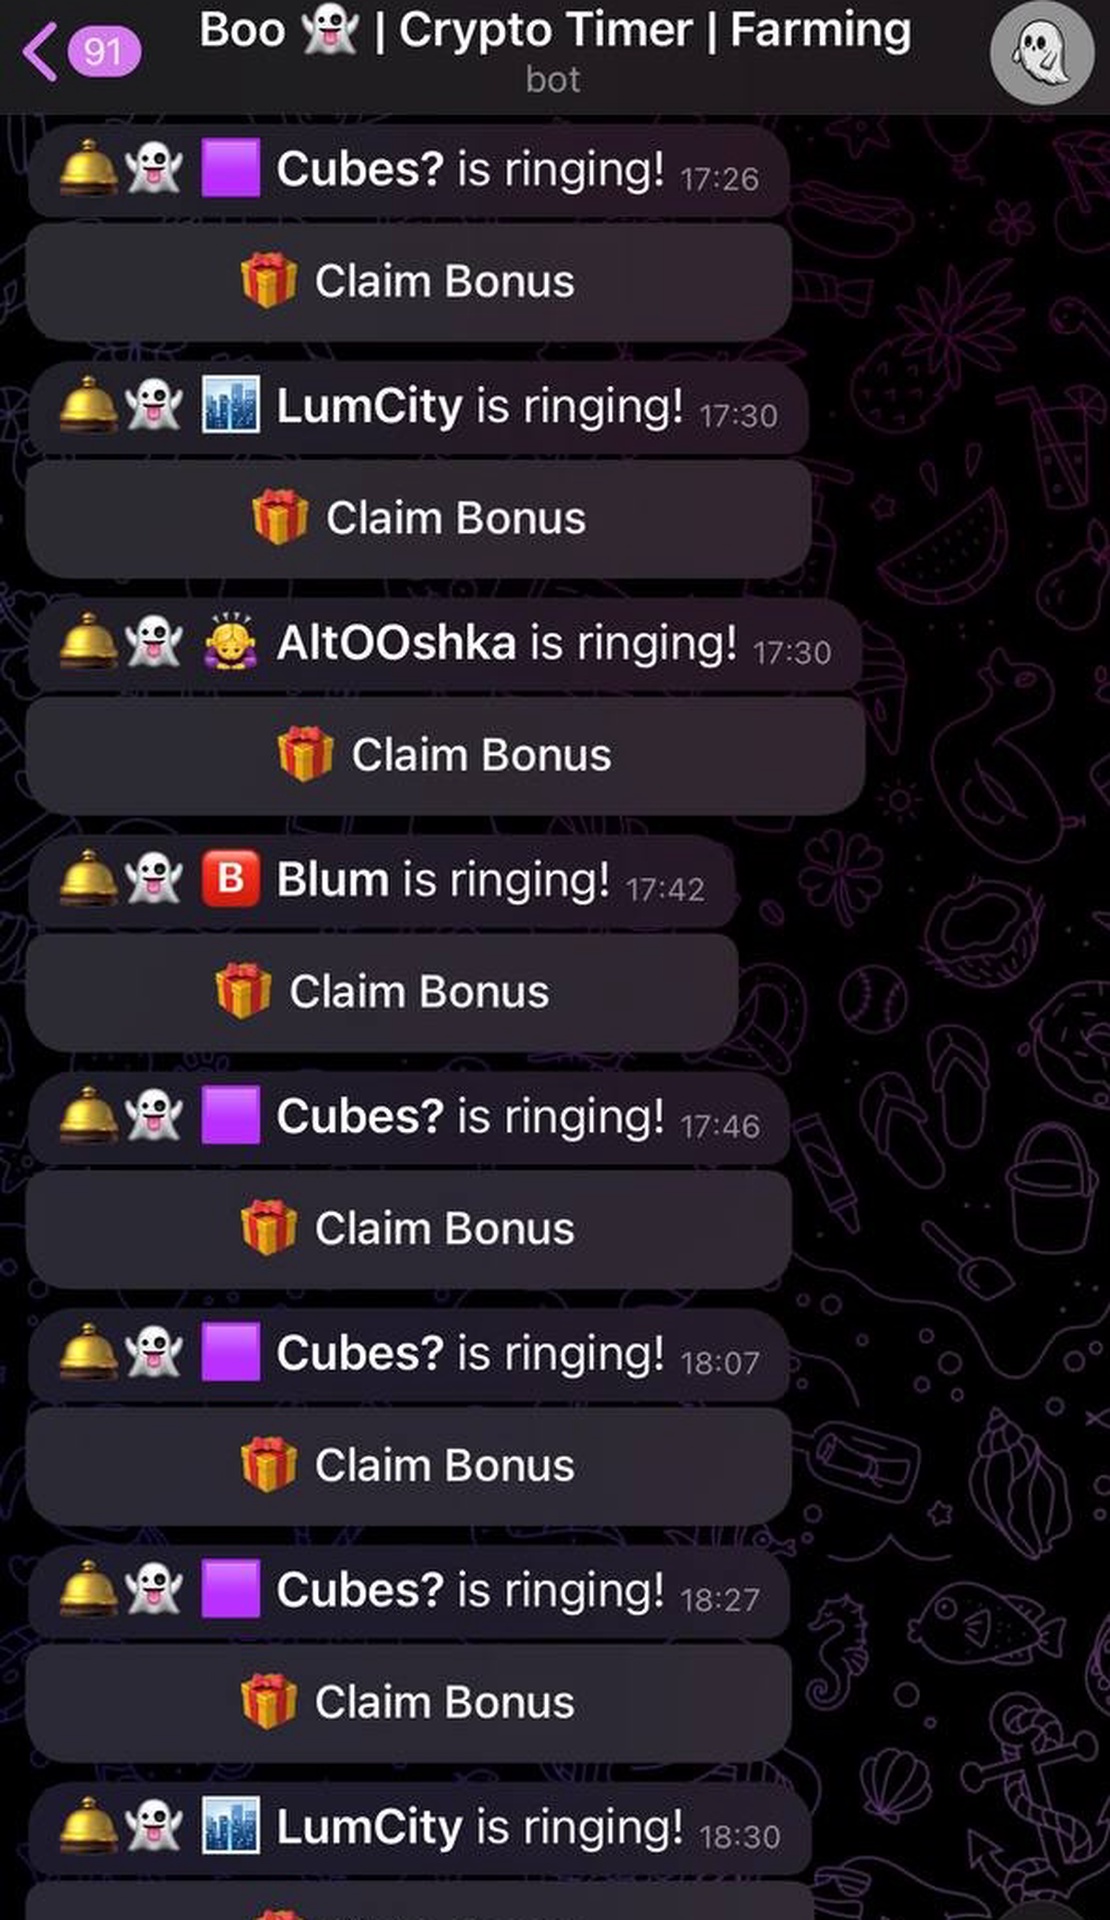Tap the AltOOshka character emoji icon
This screenshot has height=1920, width=1110.
[231, 641]
